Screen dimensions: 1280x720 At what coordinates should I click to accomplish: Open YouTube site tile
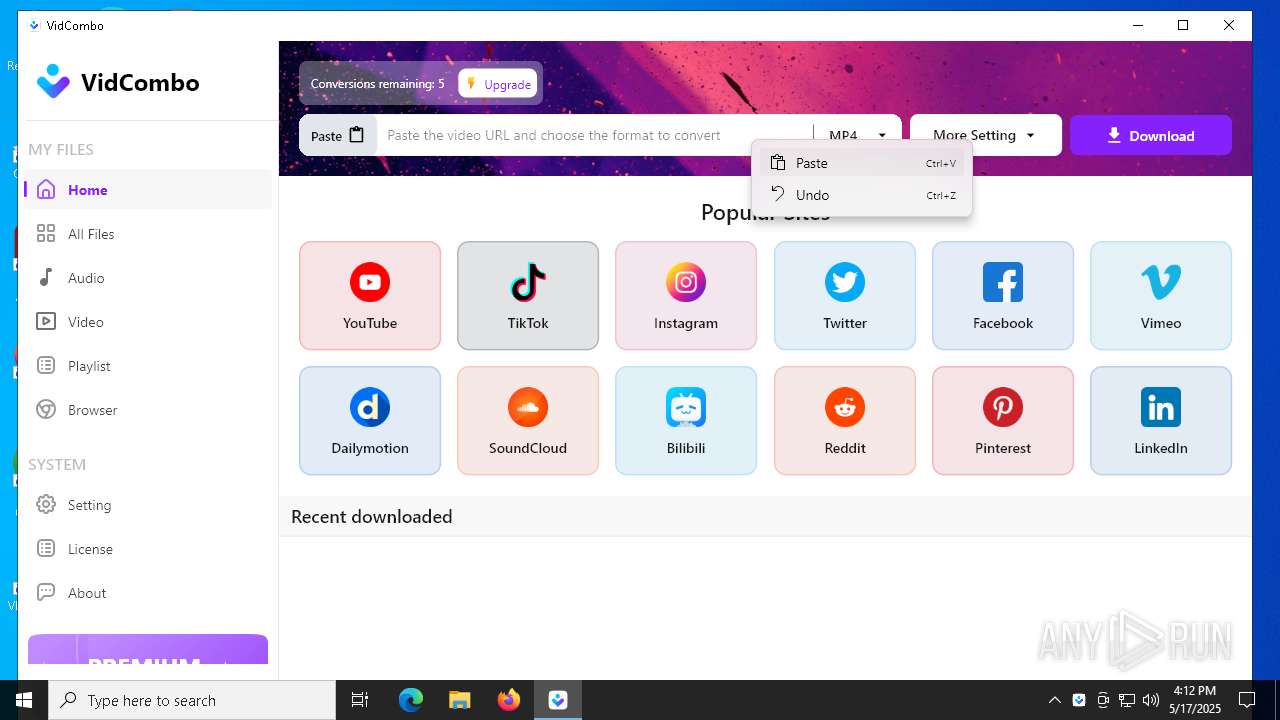(370, 295)
